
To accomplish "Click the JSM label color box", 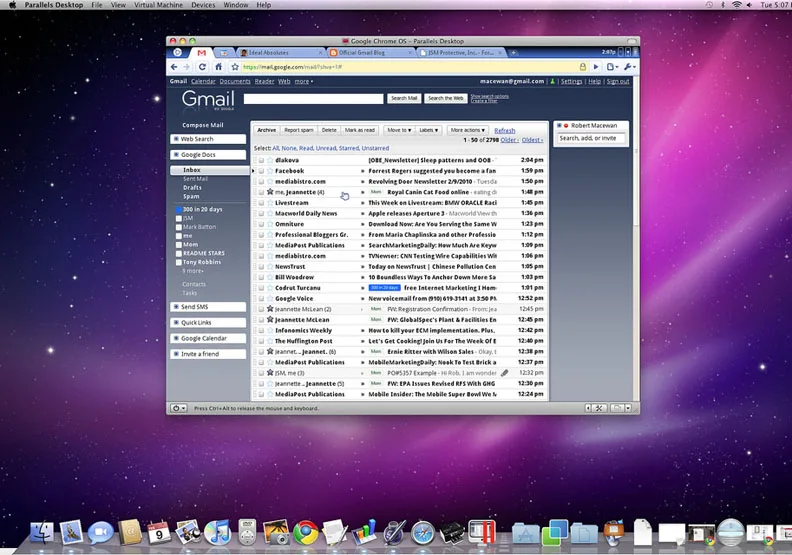I will 179,219.
